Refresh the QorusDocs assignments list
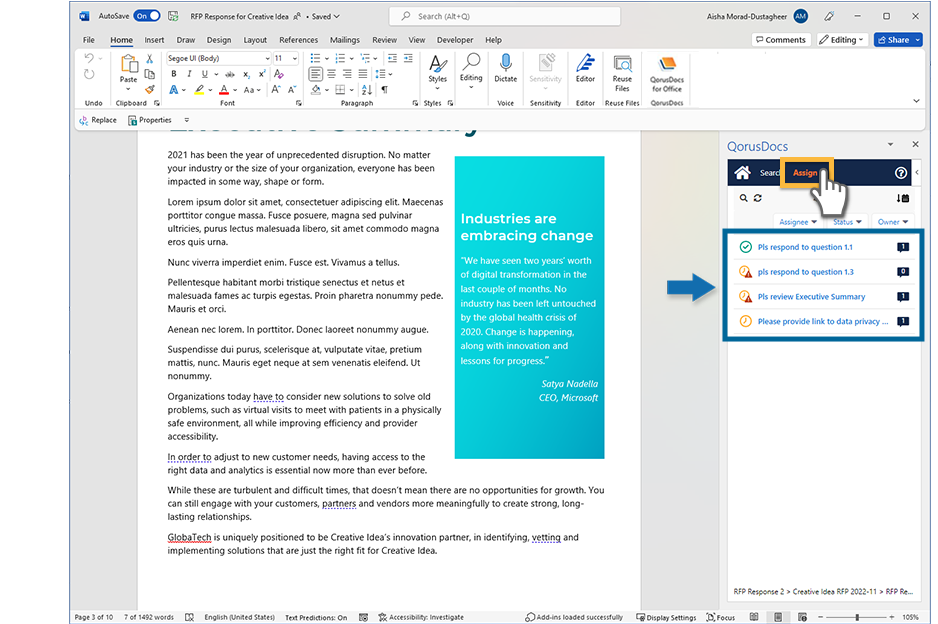The image size is (938, 624). (x=758, y=198)
